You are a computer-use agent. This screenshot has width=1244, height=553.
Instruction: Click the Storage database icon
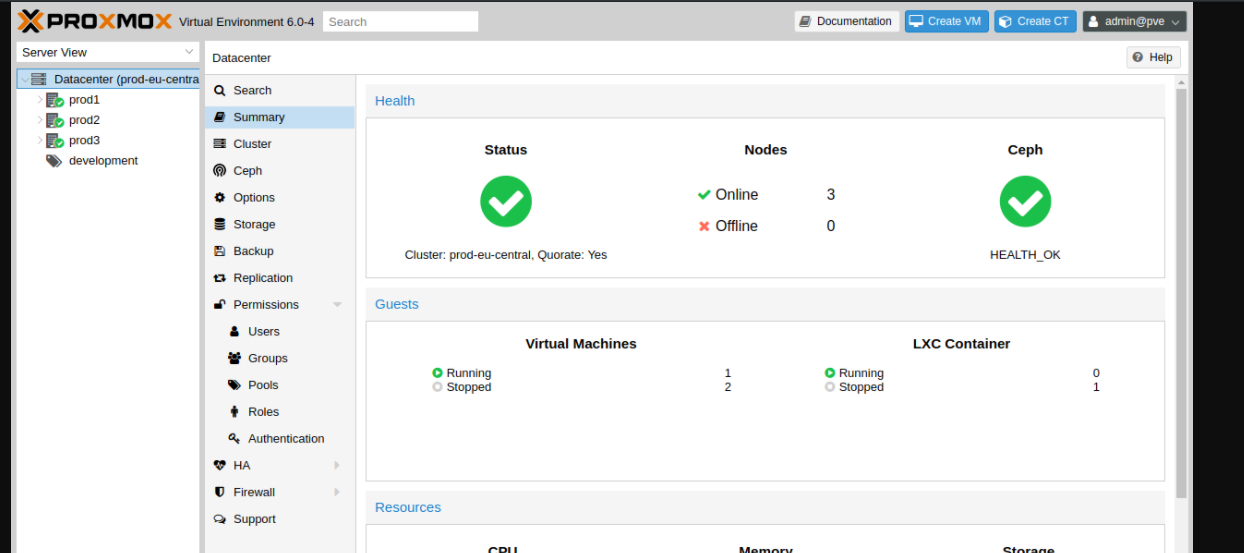pos(220,225)
